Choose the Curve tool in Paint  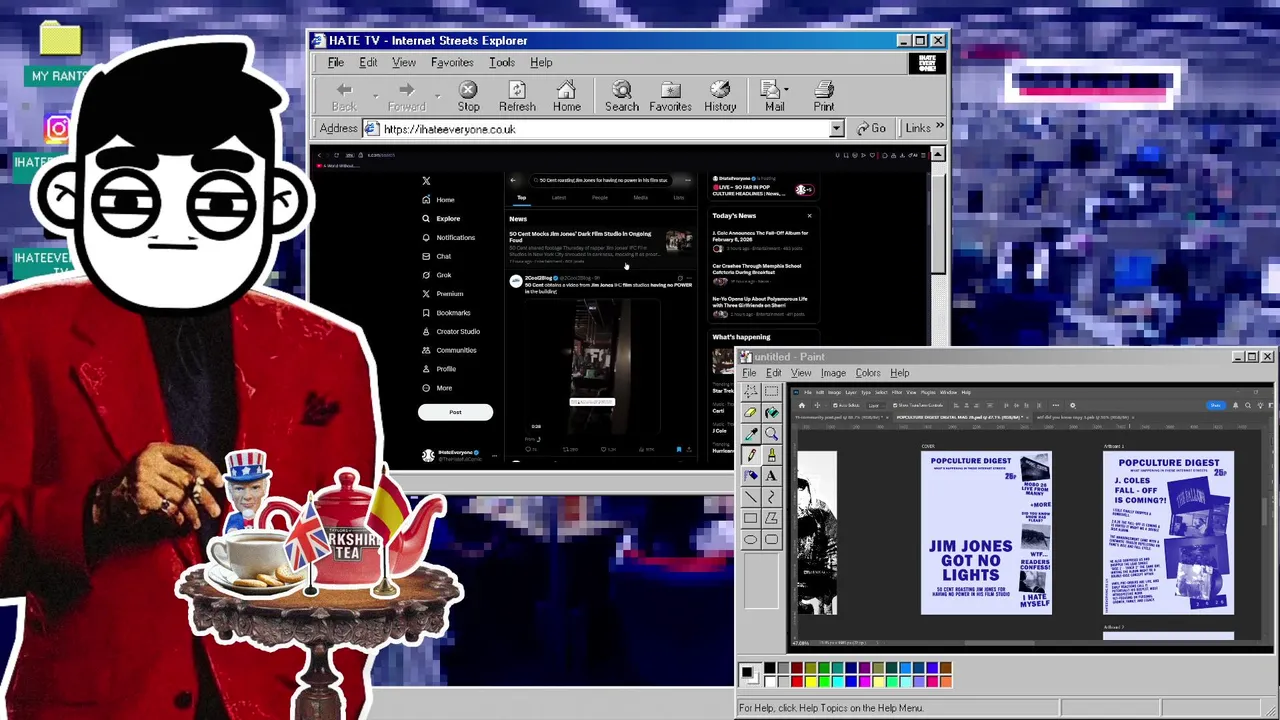[x=771, y=496]
